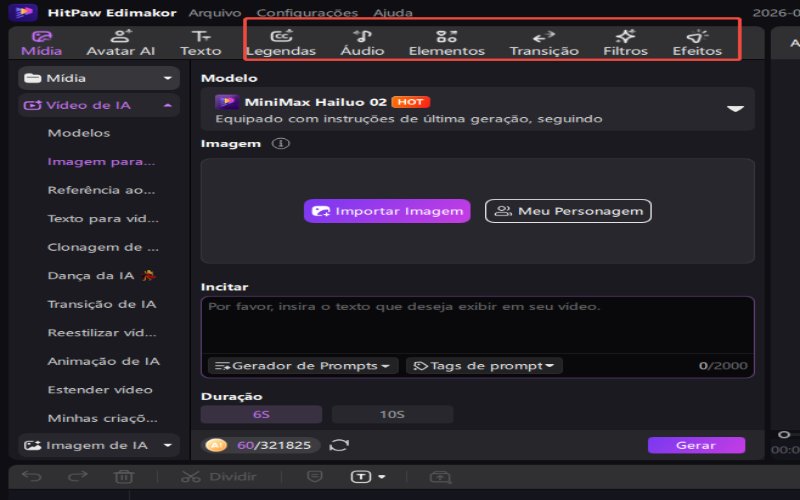Select the Minhas criaçõ... item
800x500 pixels.
pyautogui.click(x=103, y=419)
